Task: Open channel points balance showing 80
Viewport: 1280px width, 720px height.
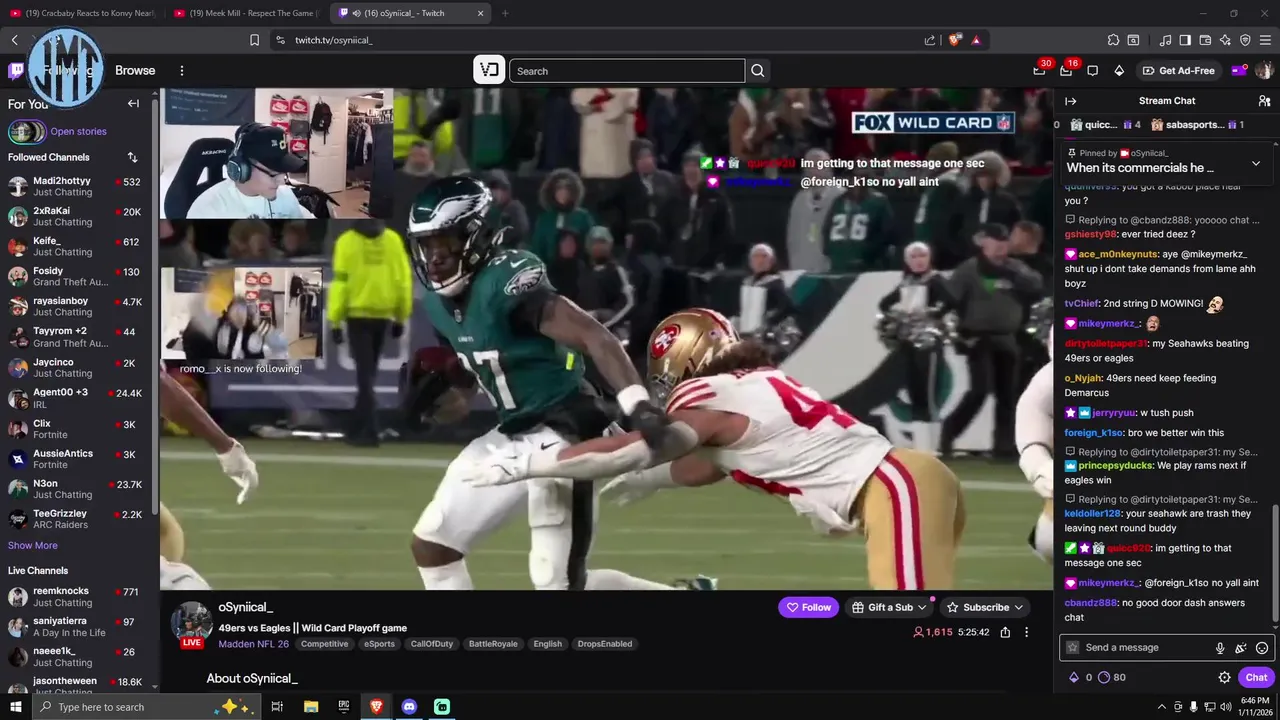Action: 1112,677
